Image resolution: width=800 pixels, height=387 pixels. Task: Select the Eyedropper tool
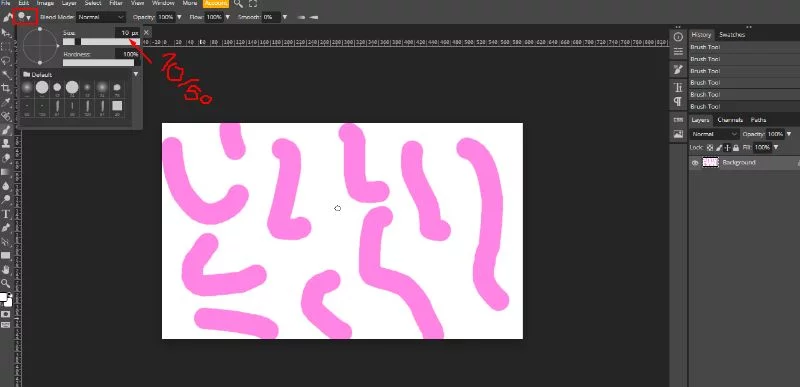pos(6,102)
